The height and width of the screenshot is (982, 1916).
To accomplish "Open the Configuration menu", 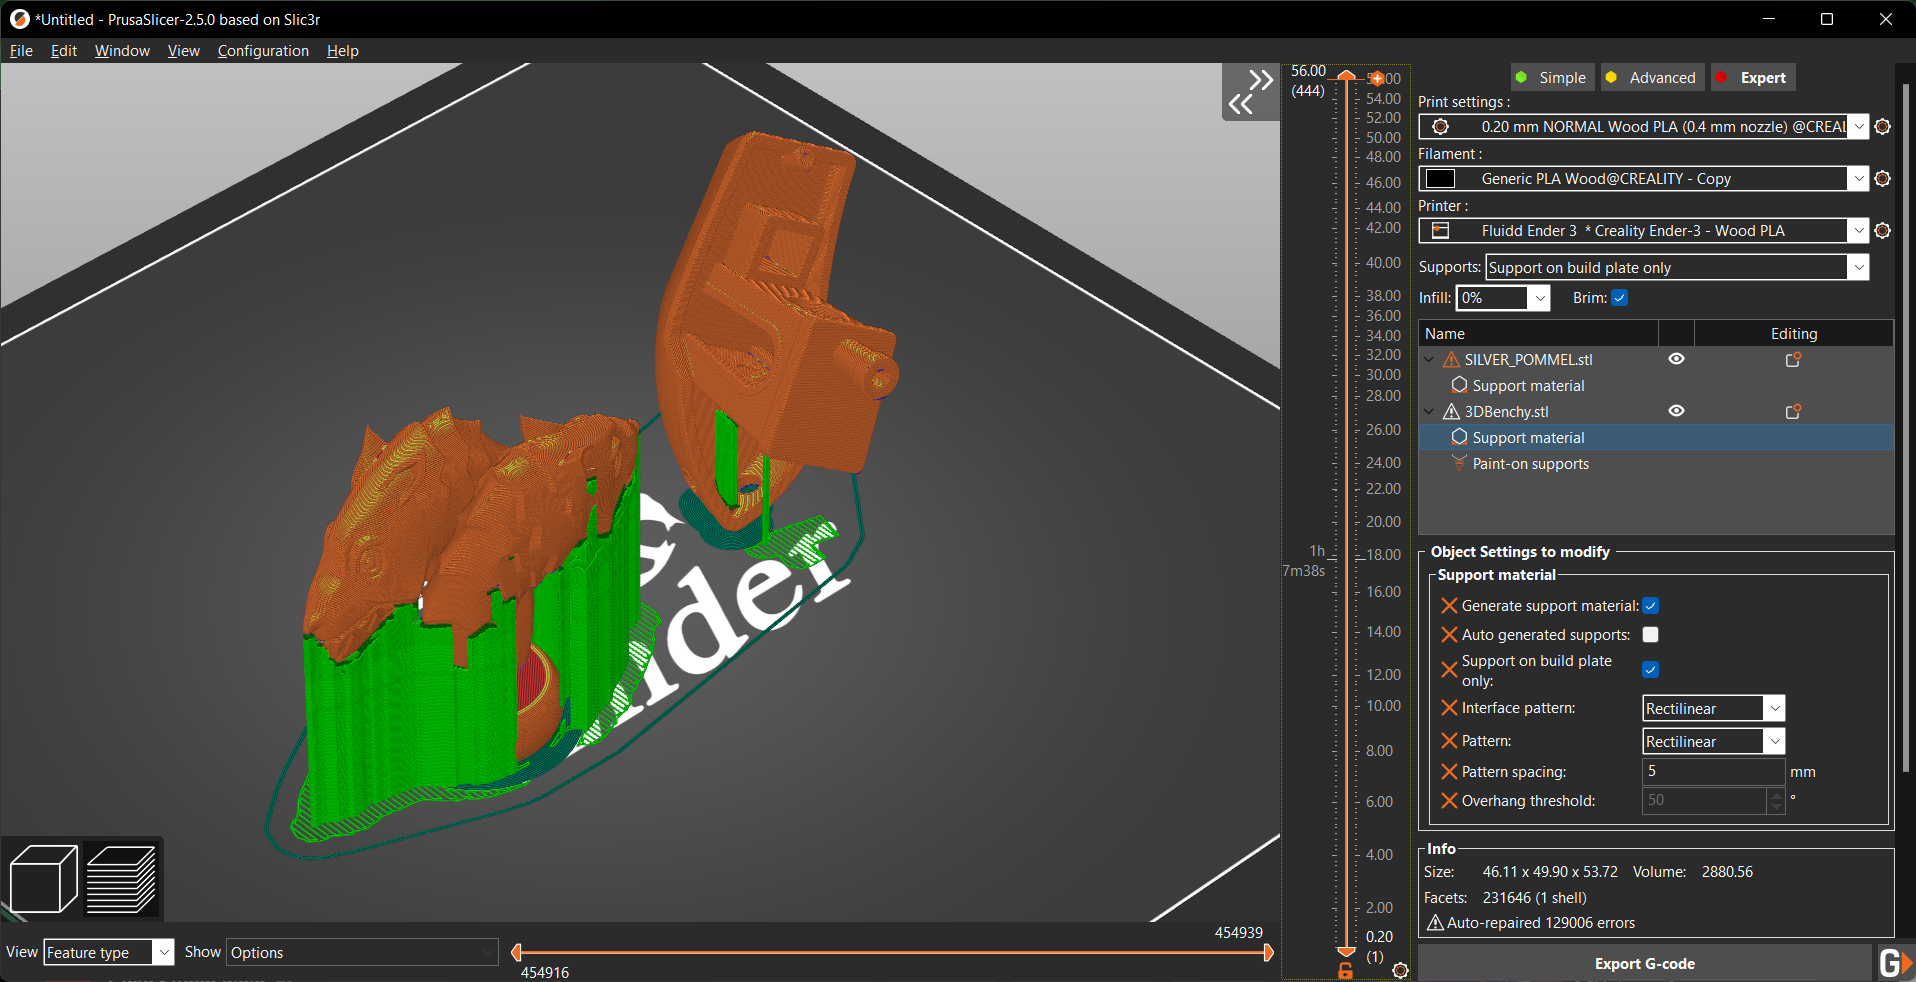I will pyautogui.click(x=263, y=51).
